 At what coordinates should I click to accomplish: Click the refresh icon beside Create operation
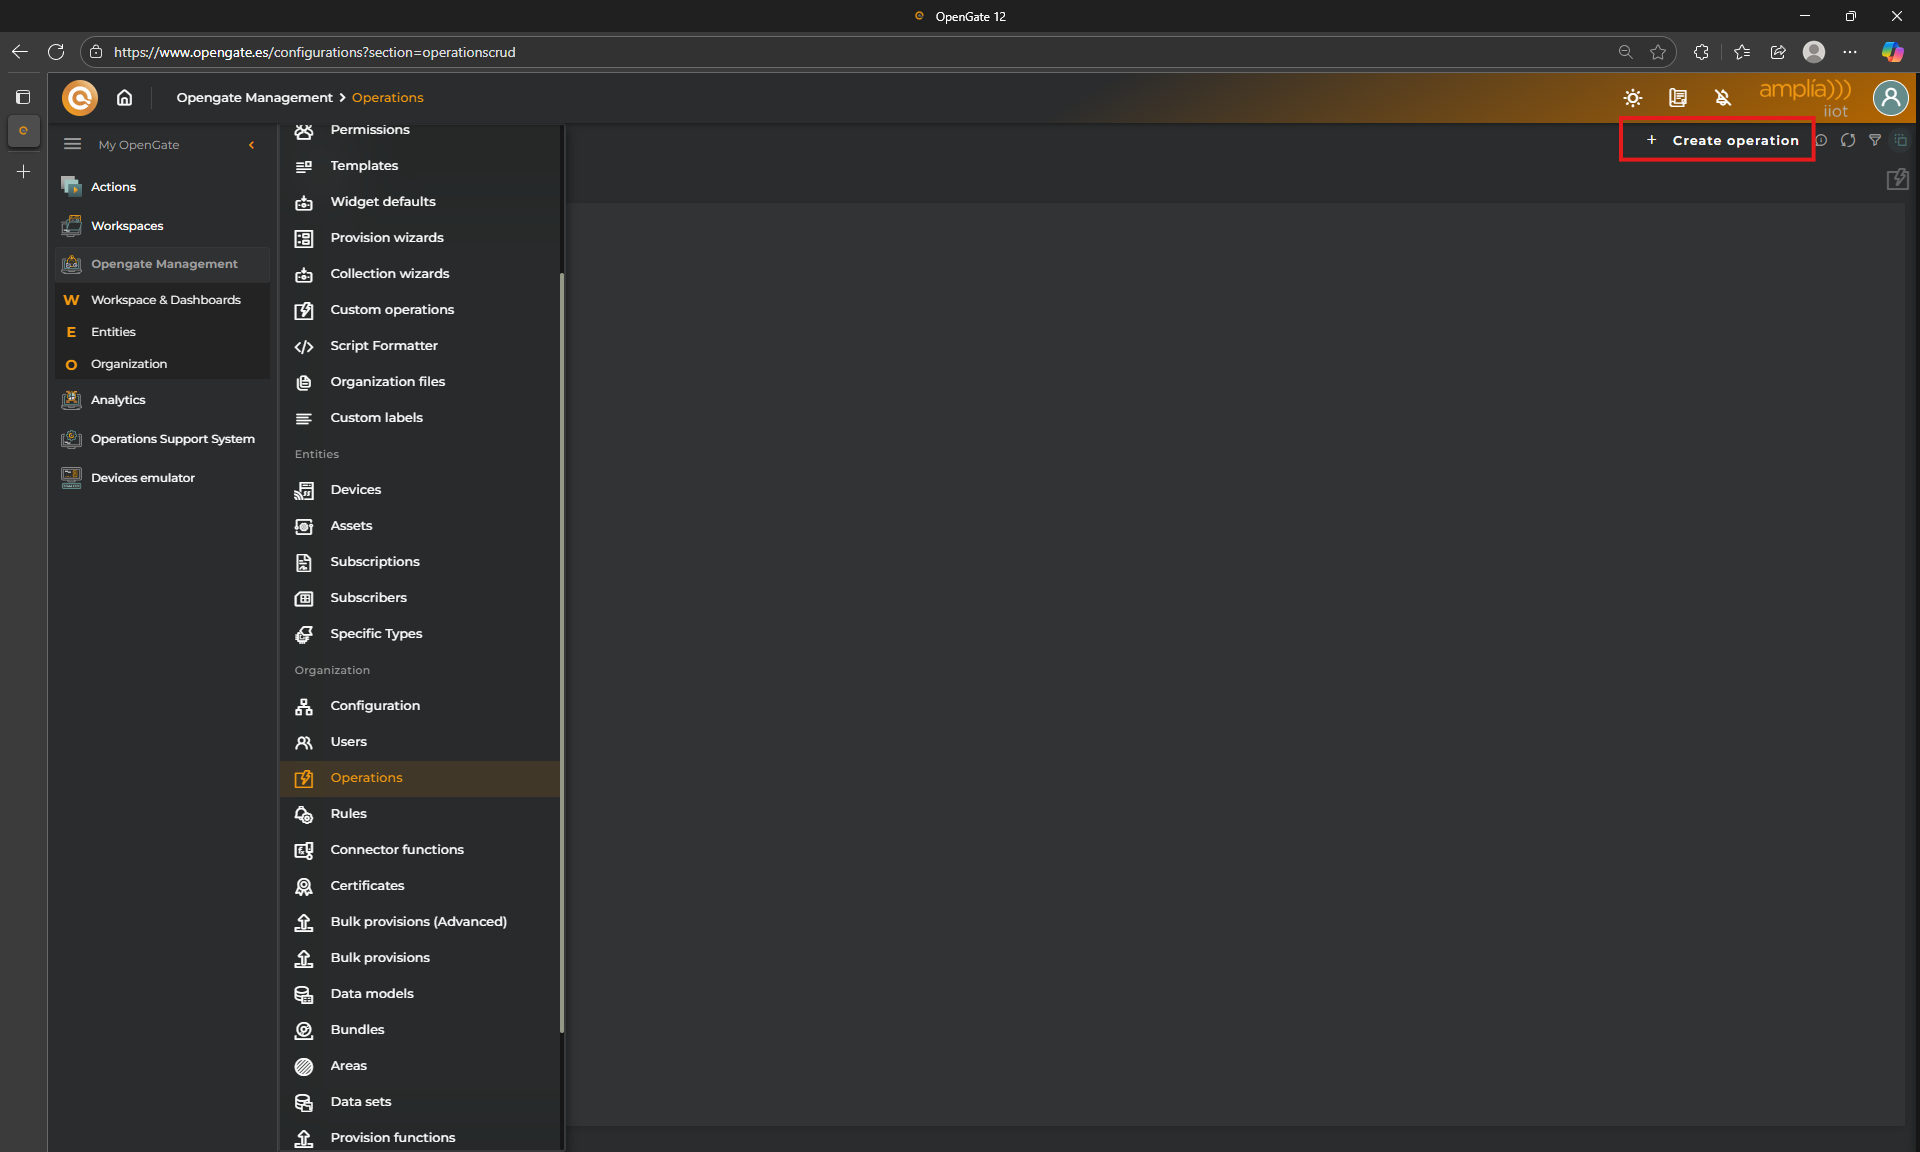point(1848,141)
